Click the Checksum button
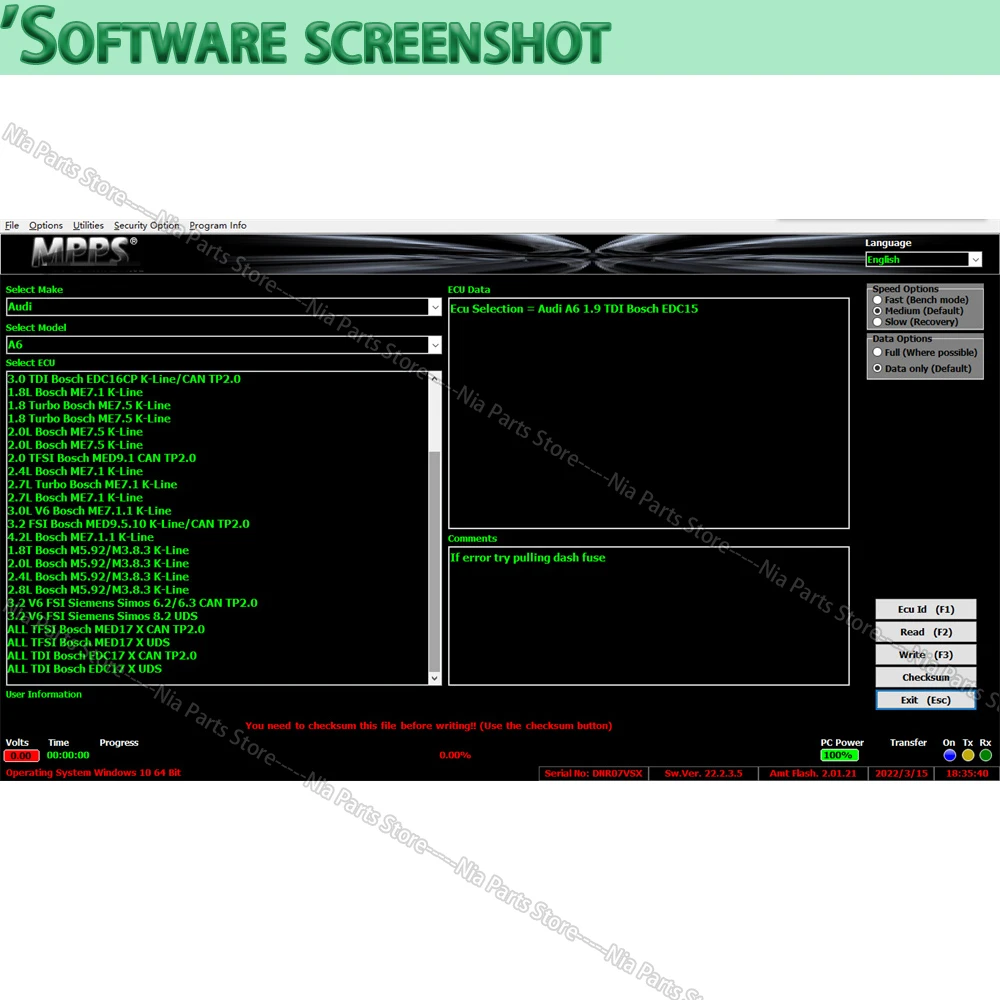Viewport: 1000px width, 1000px height. pos(925,677)
